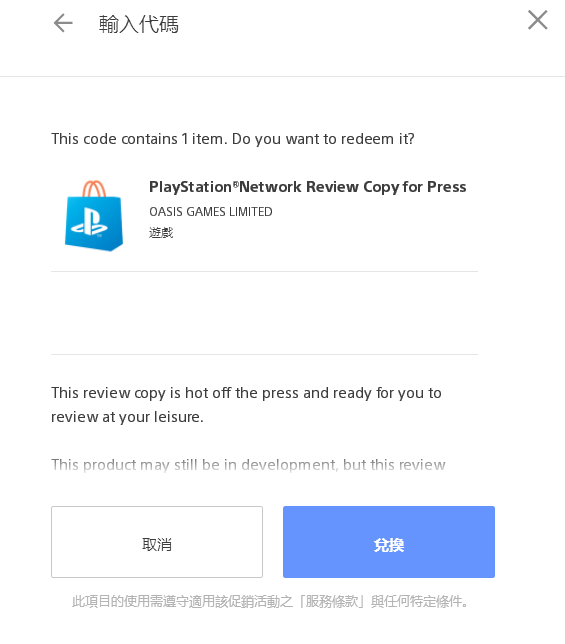Click the grey footer disclaimer starting 此項目的使用
This screenshot has height=644, width=565.
[270, 602]
